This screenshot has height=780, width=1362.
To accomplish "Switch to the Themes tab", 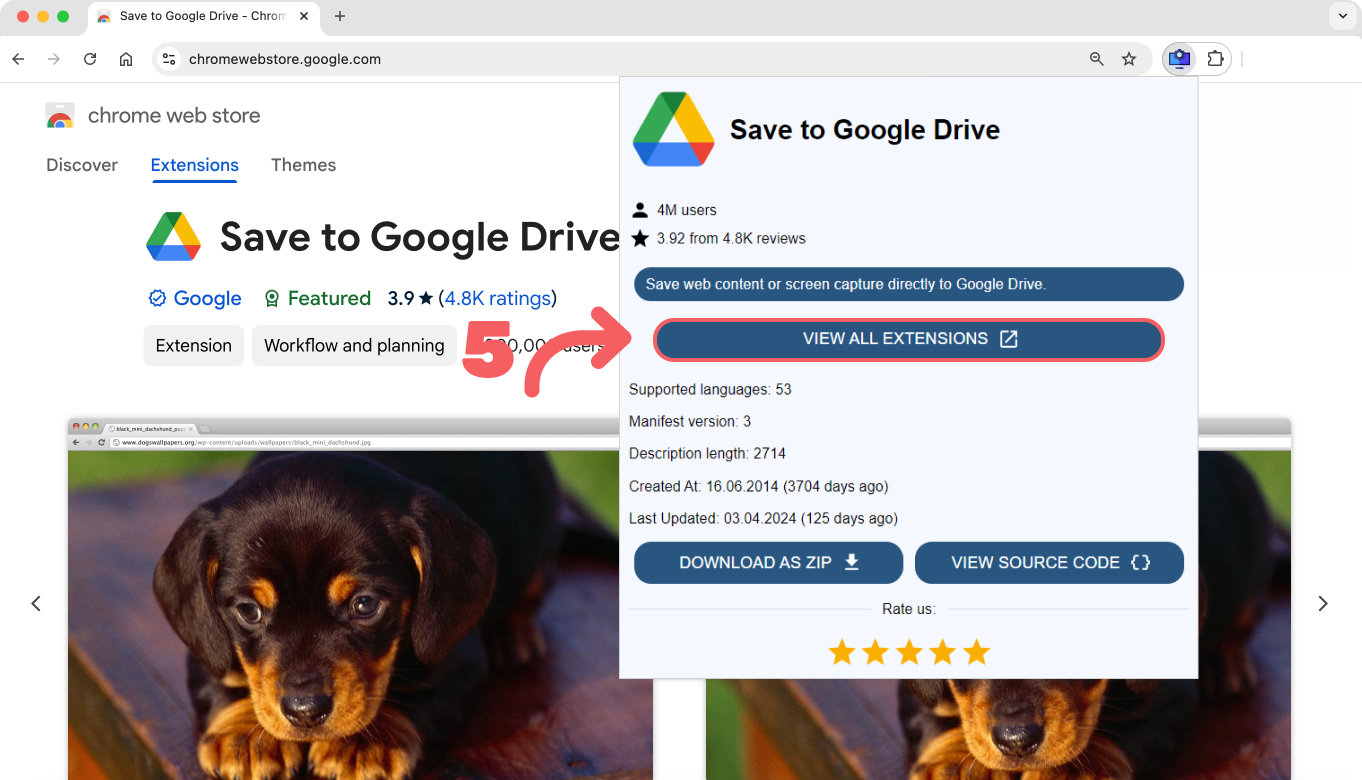I will click(303, 165).
